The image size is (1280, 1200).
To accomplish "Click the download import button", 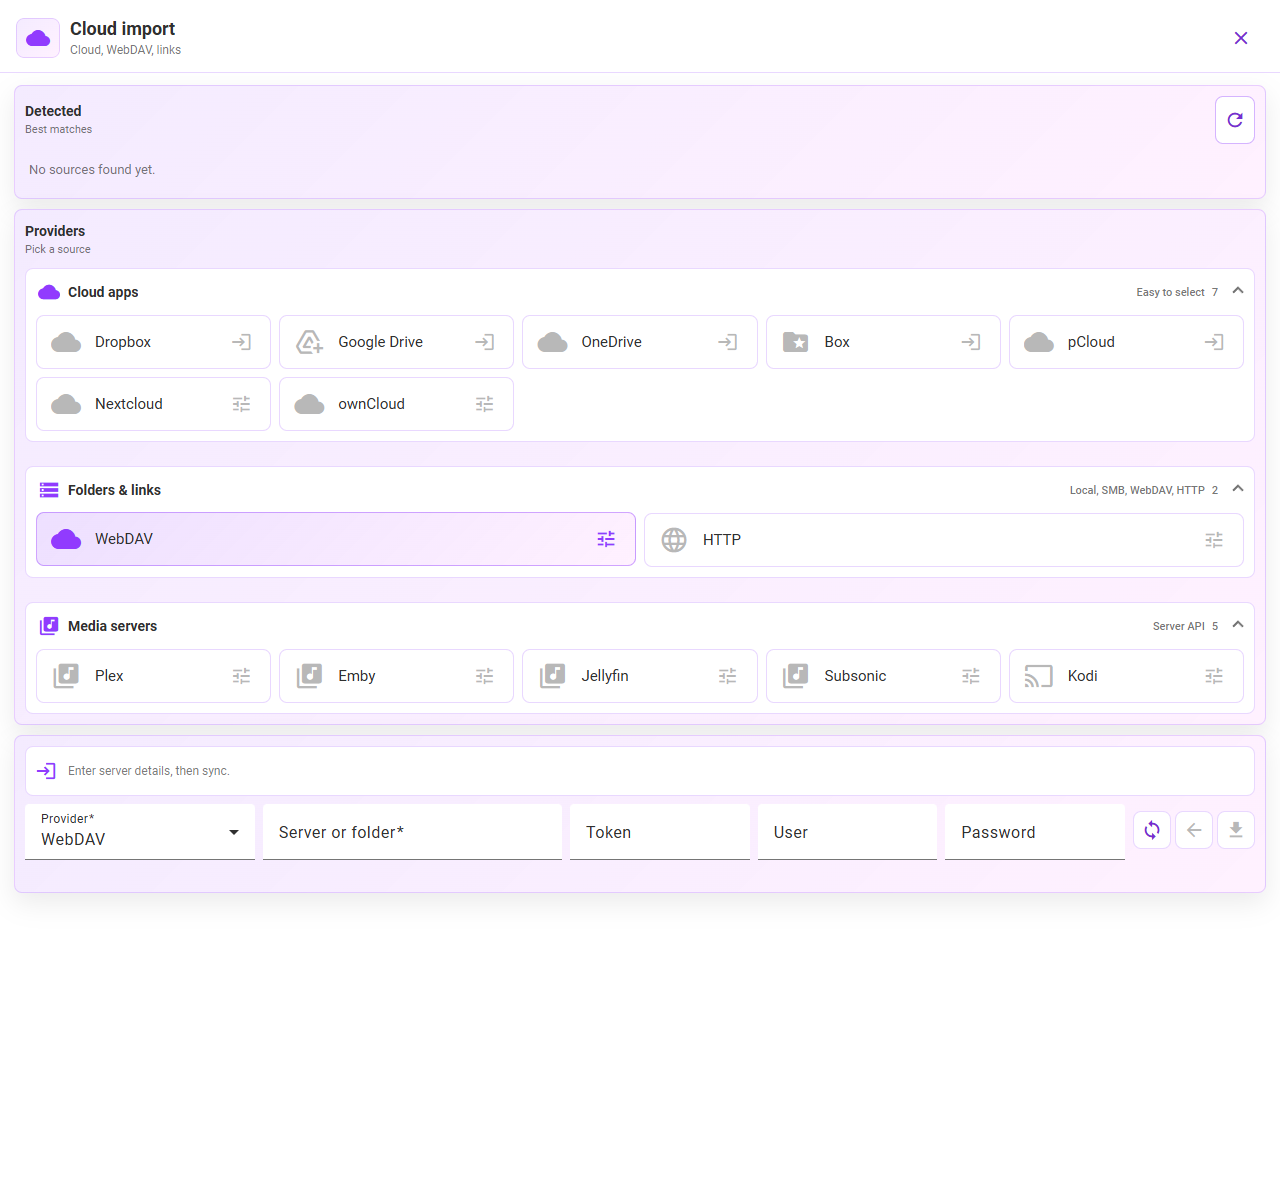I will (x=1236, y=830).
